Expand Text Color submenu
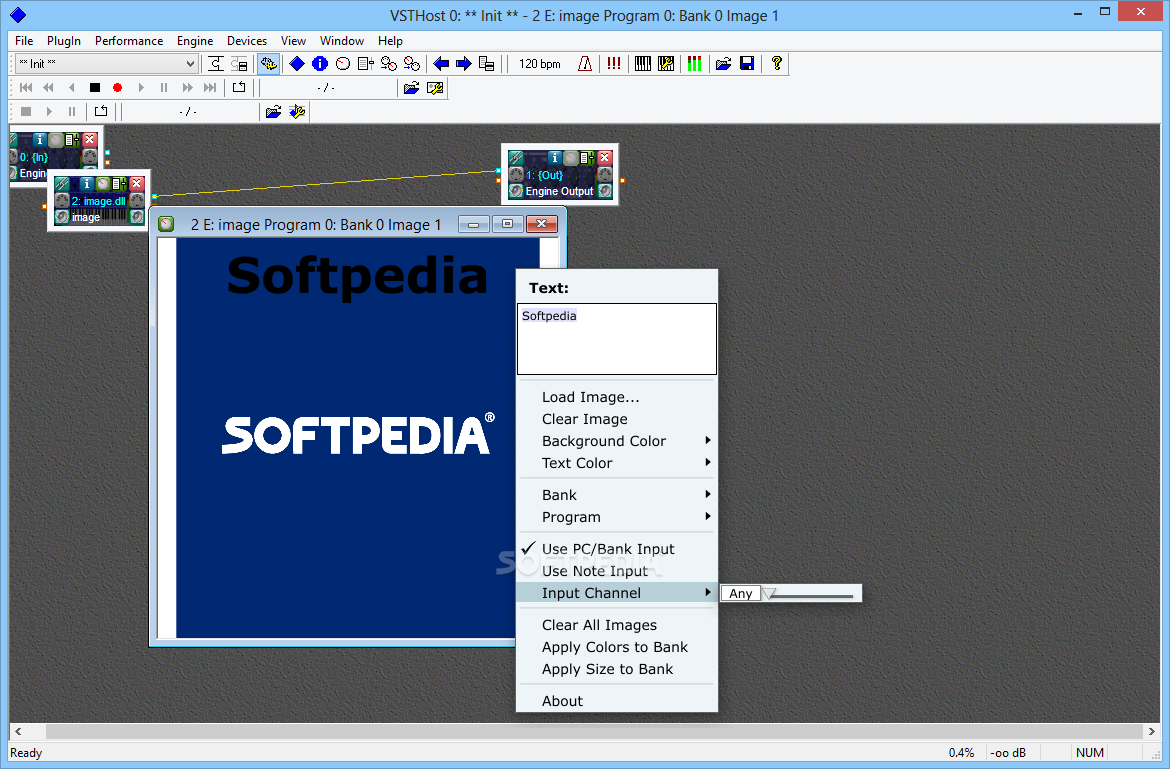Screen dimensions: 1170x769 (616, 463)
